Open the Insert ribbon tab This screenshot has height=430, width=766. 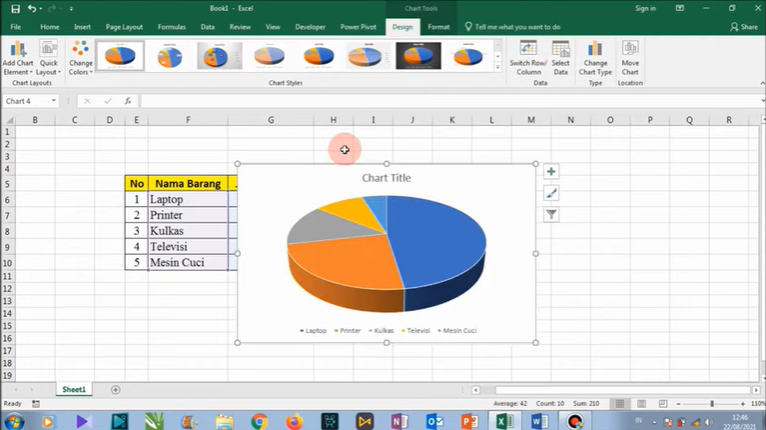coord(82,27)
